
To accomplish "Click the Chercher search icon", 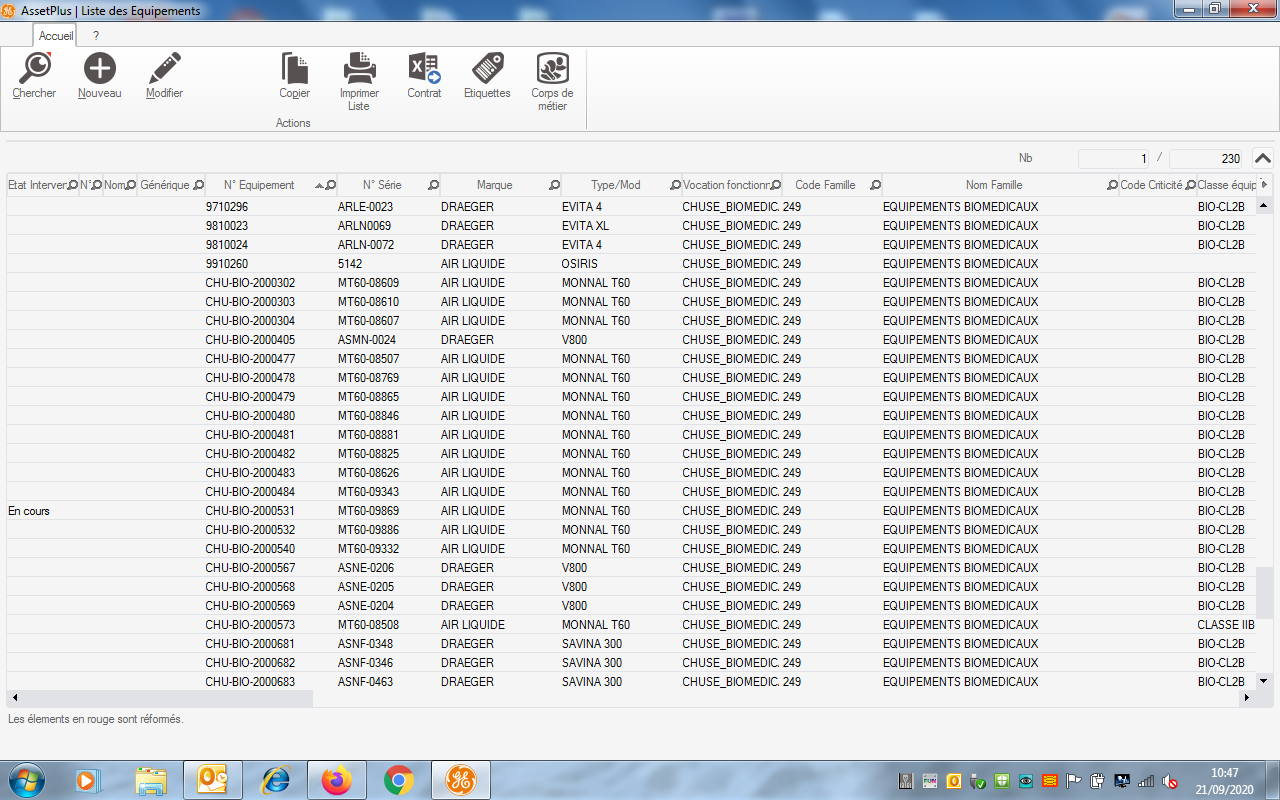I will pos(34,68).
